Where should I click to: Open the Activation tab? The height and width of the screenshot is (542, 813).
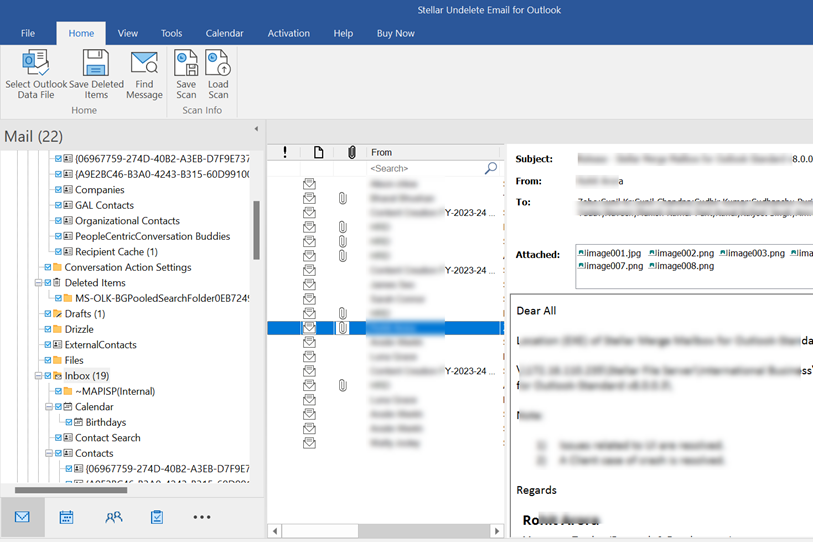pos(288,33)
